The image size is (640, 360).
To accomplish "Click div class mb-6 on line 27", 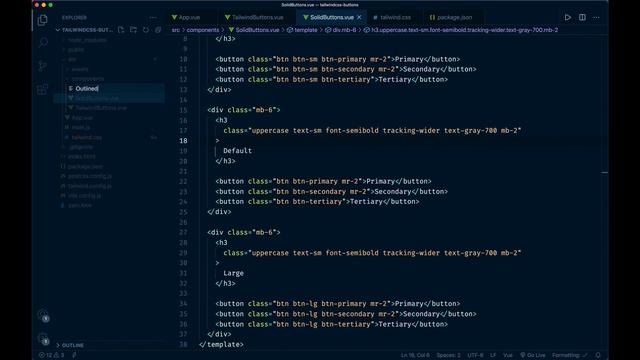I will coord(244,232).
